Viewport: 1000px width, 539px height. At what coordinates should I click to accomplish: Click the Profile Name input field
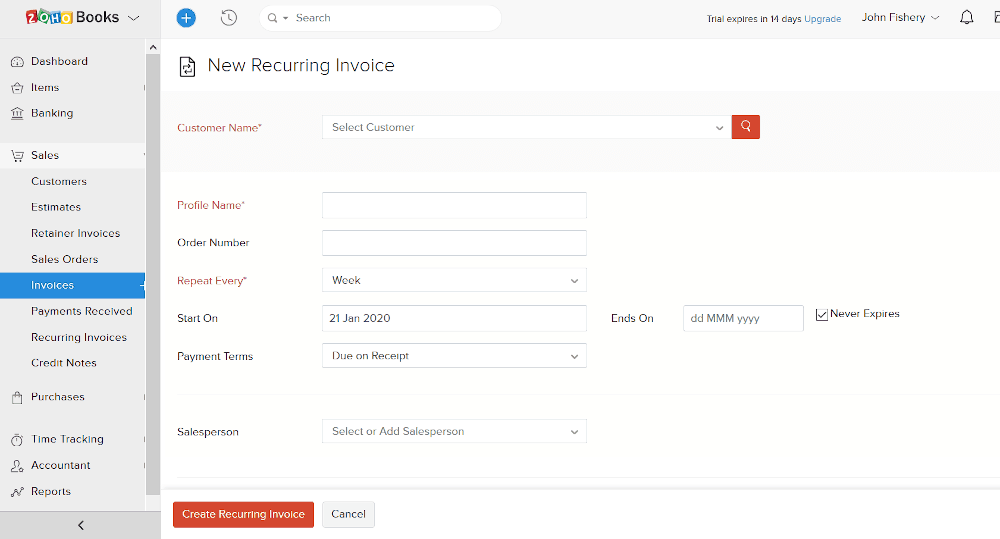[x=454, y=205]
